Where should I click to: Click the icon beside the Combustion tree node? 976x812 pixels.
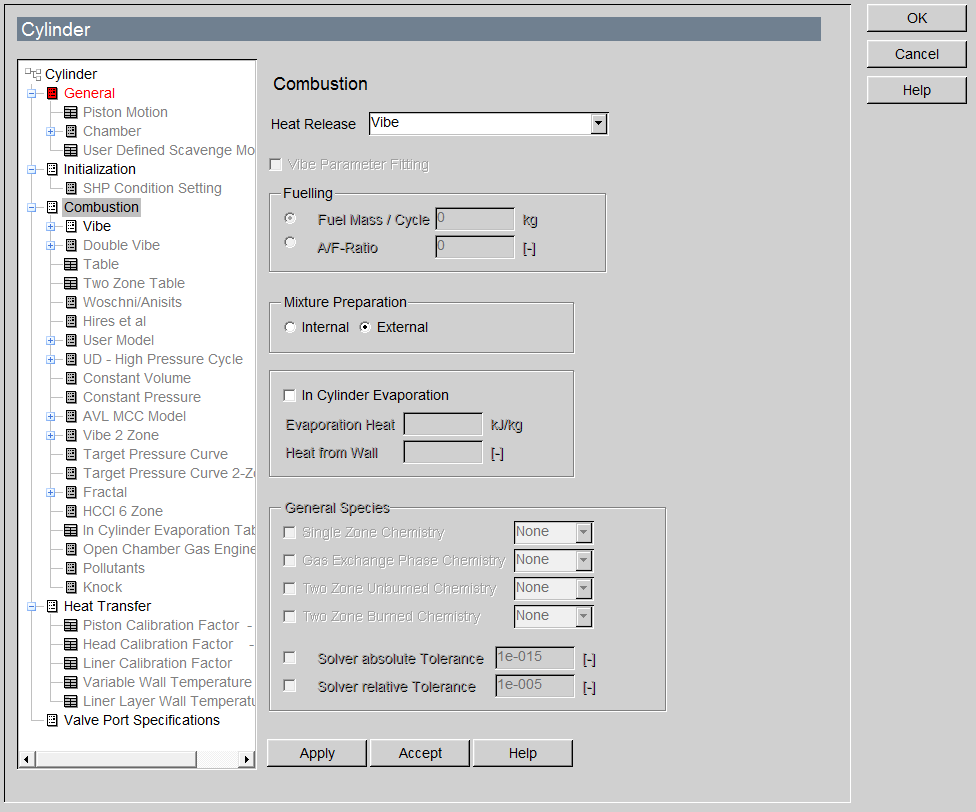[52, 207]
